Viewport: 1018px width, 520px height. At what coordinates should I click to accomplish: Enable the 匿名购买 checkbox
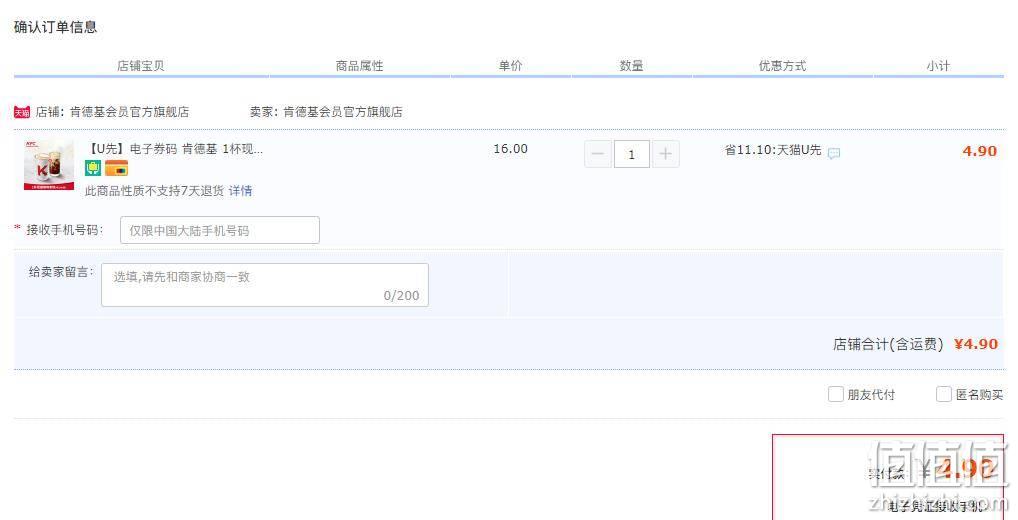click(x=944, y=394)
